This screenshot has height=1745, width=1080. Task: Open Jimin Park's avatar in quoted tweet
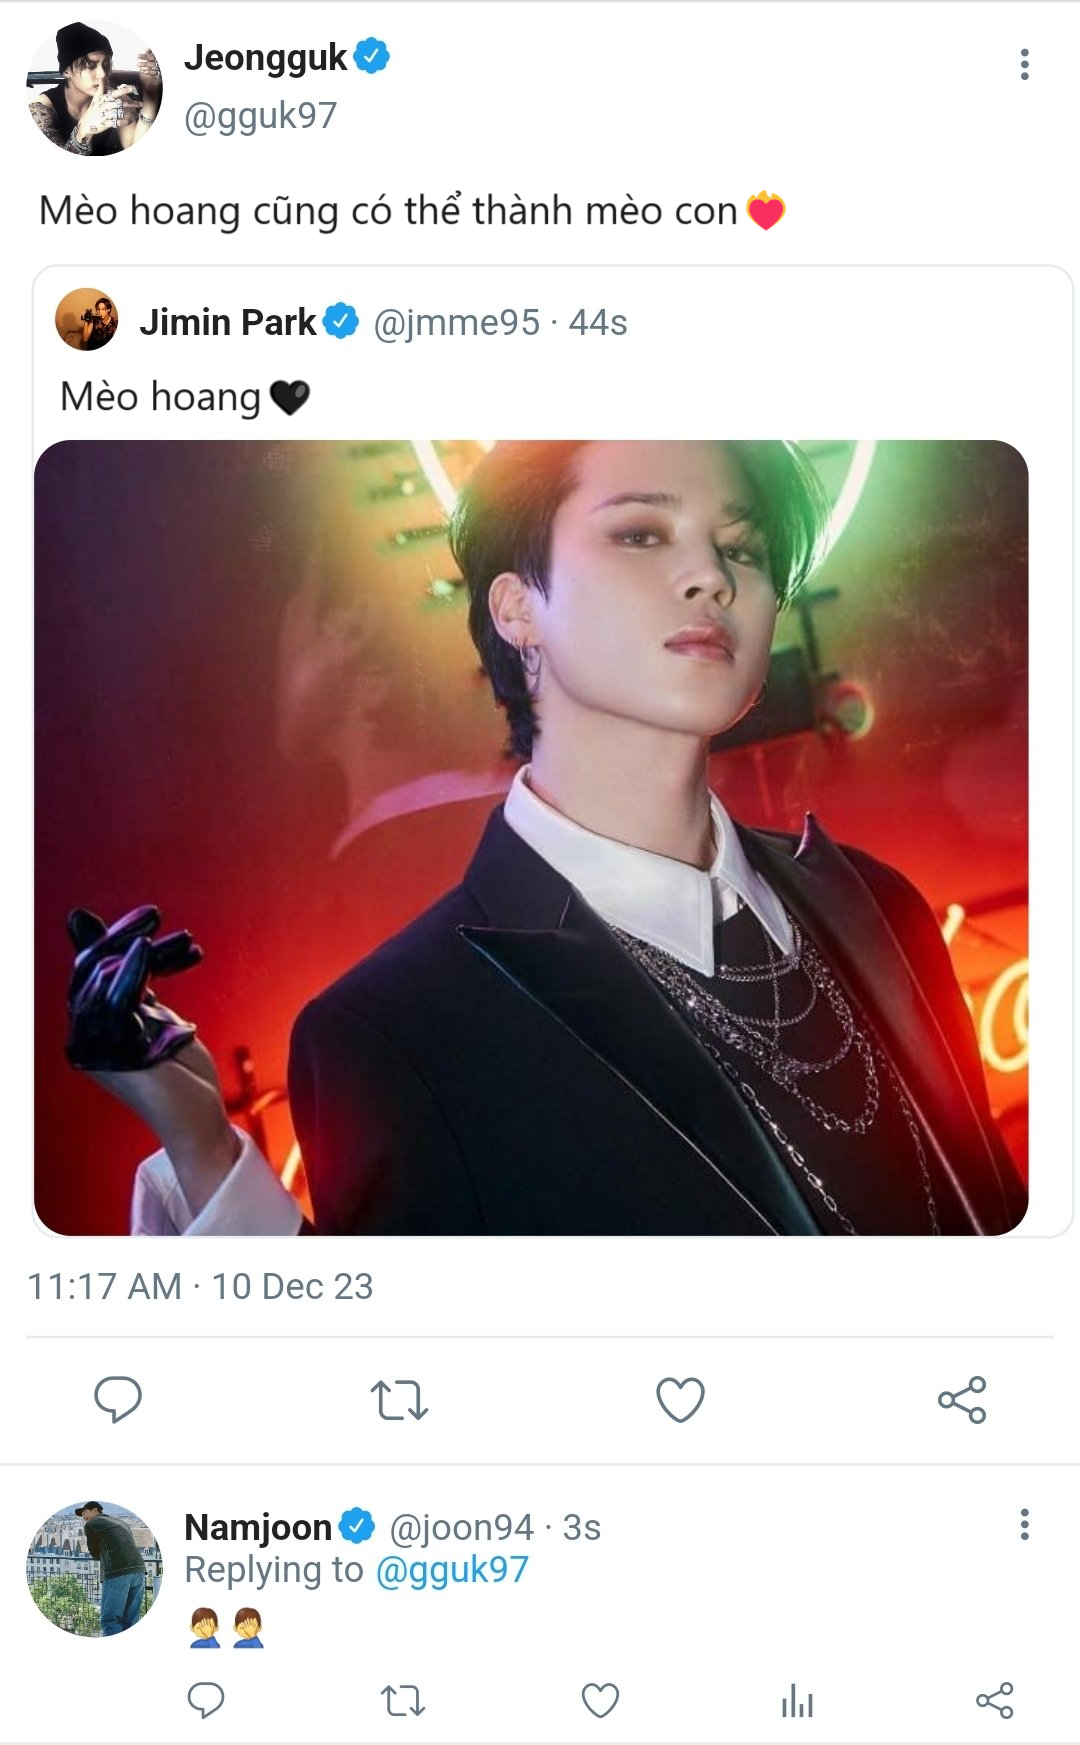tap(87, 320)
